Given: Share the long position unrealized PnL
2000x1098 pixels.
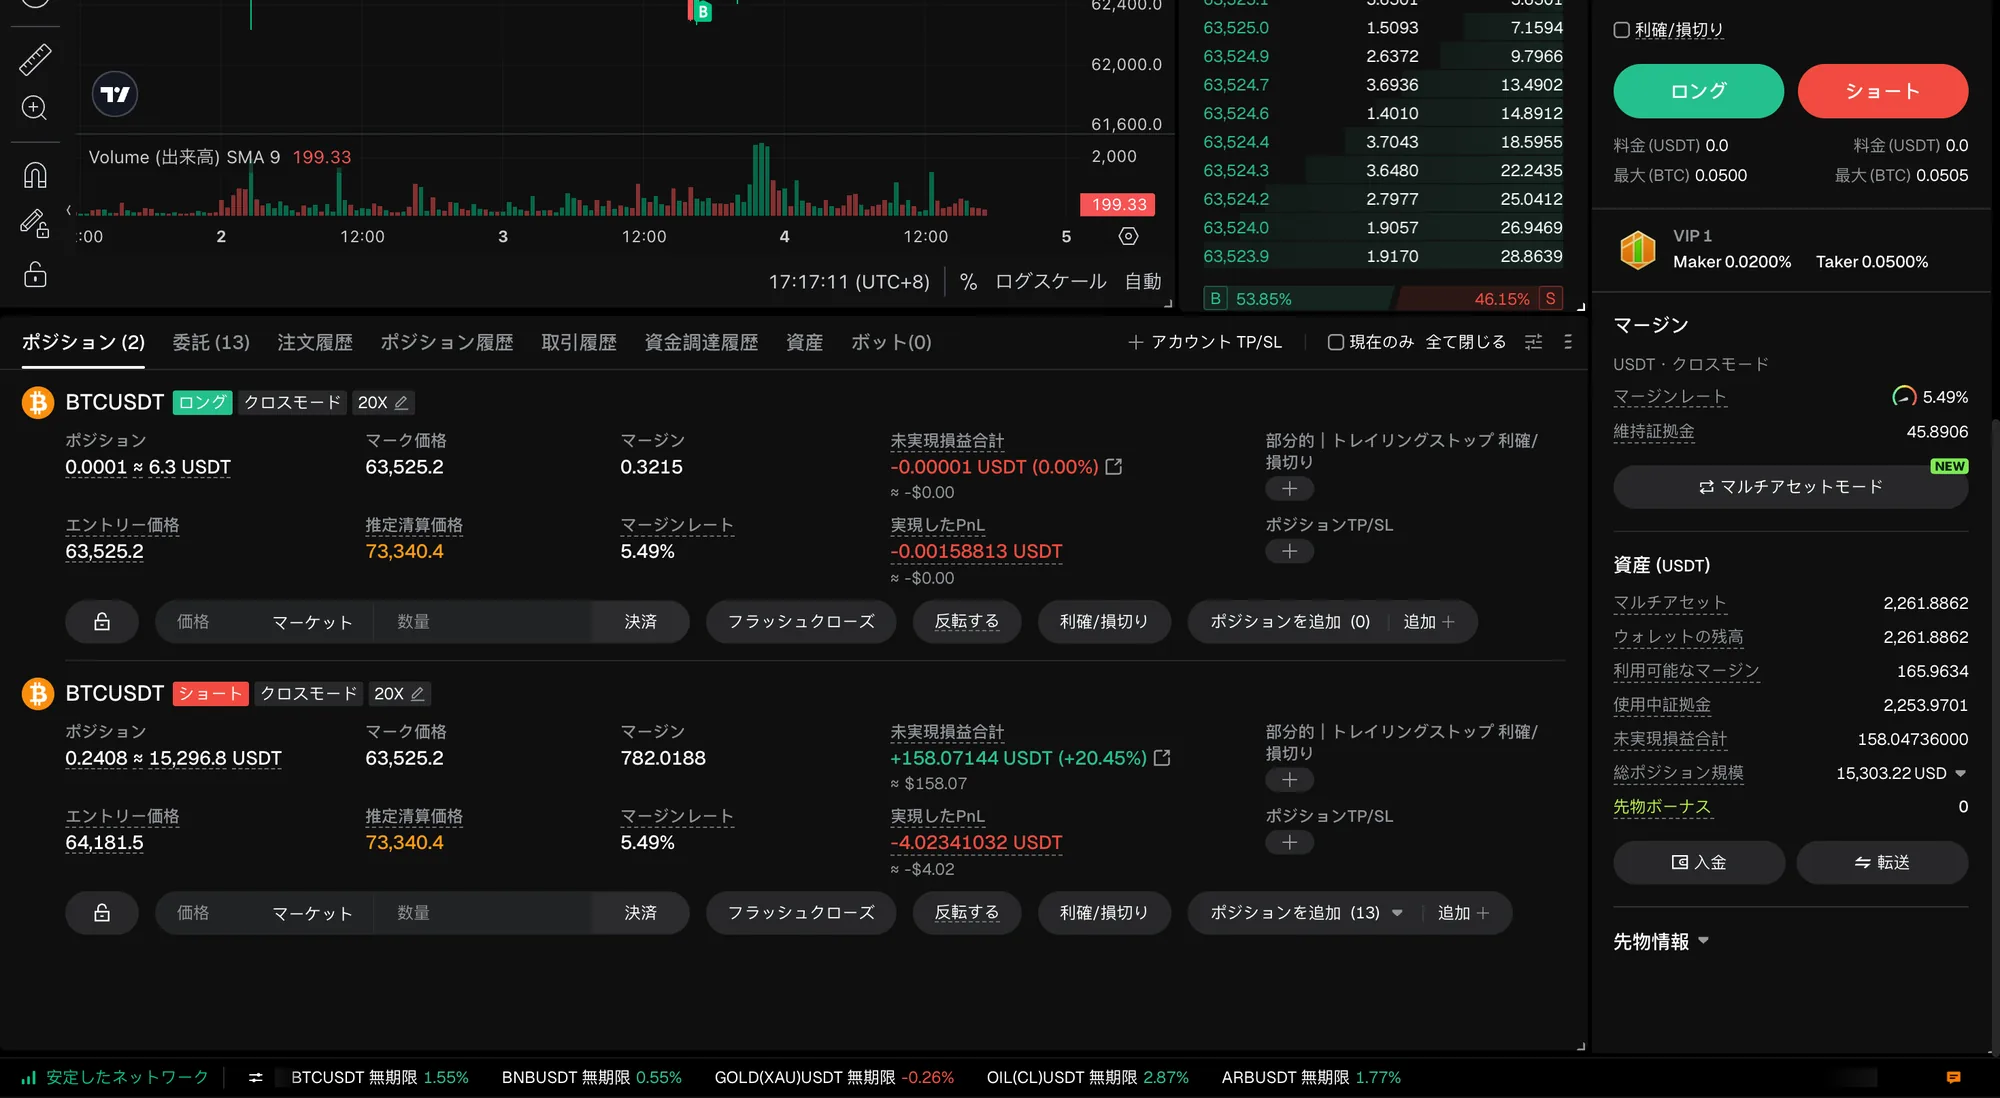Looking at the screenshot, I should click(1114, 467).
